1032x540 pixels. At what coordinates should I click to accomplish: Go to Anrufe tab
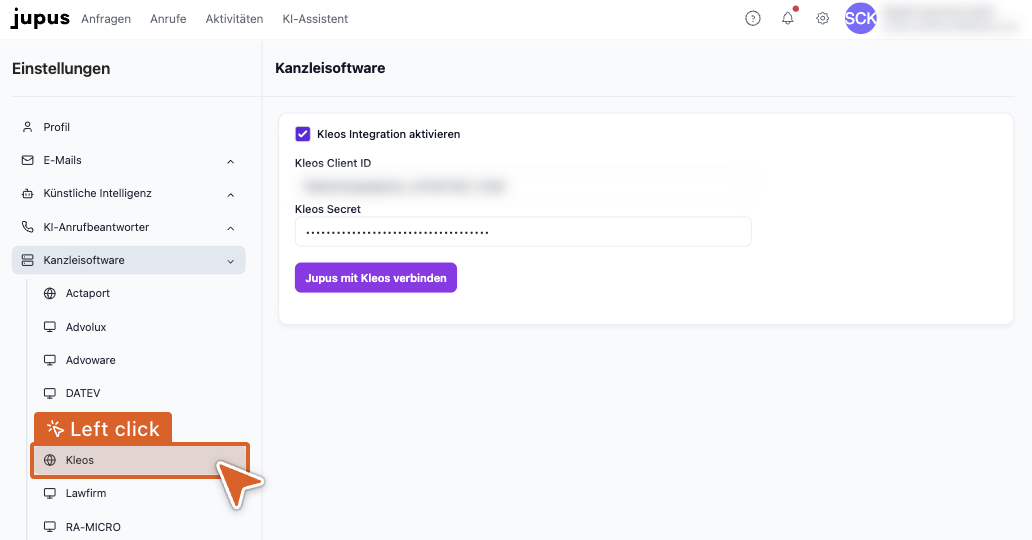(168, 19)
